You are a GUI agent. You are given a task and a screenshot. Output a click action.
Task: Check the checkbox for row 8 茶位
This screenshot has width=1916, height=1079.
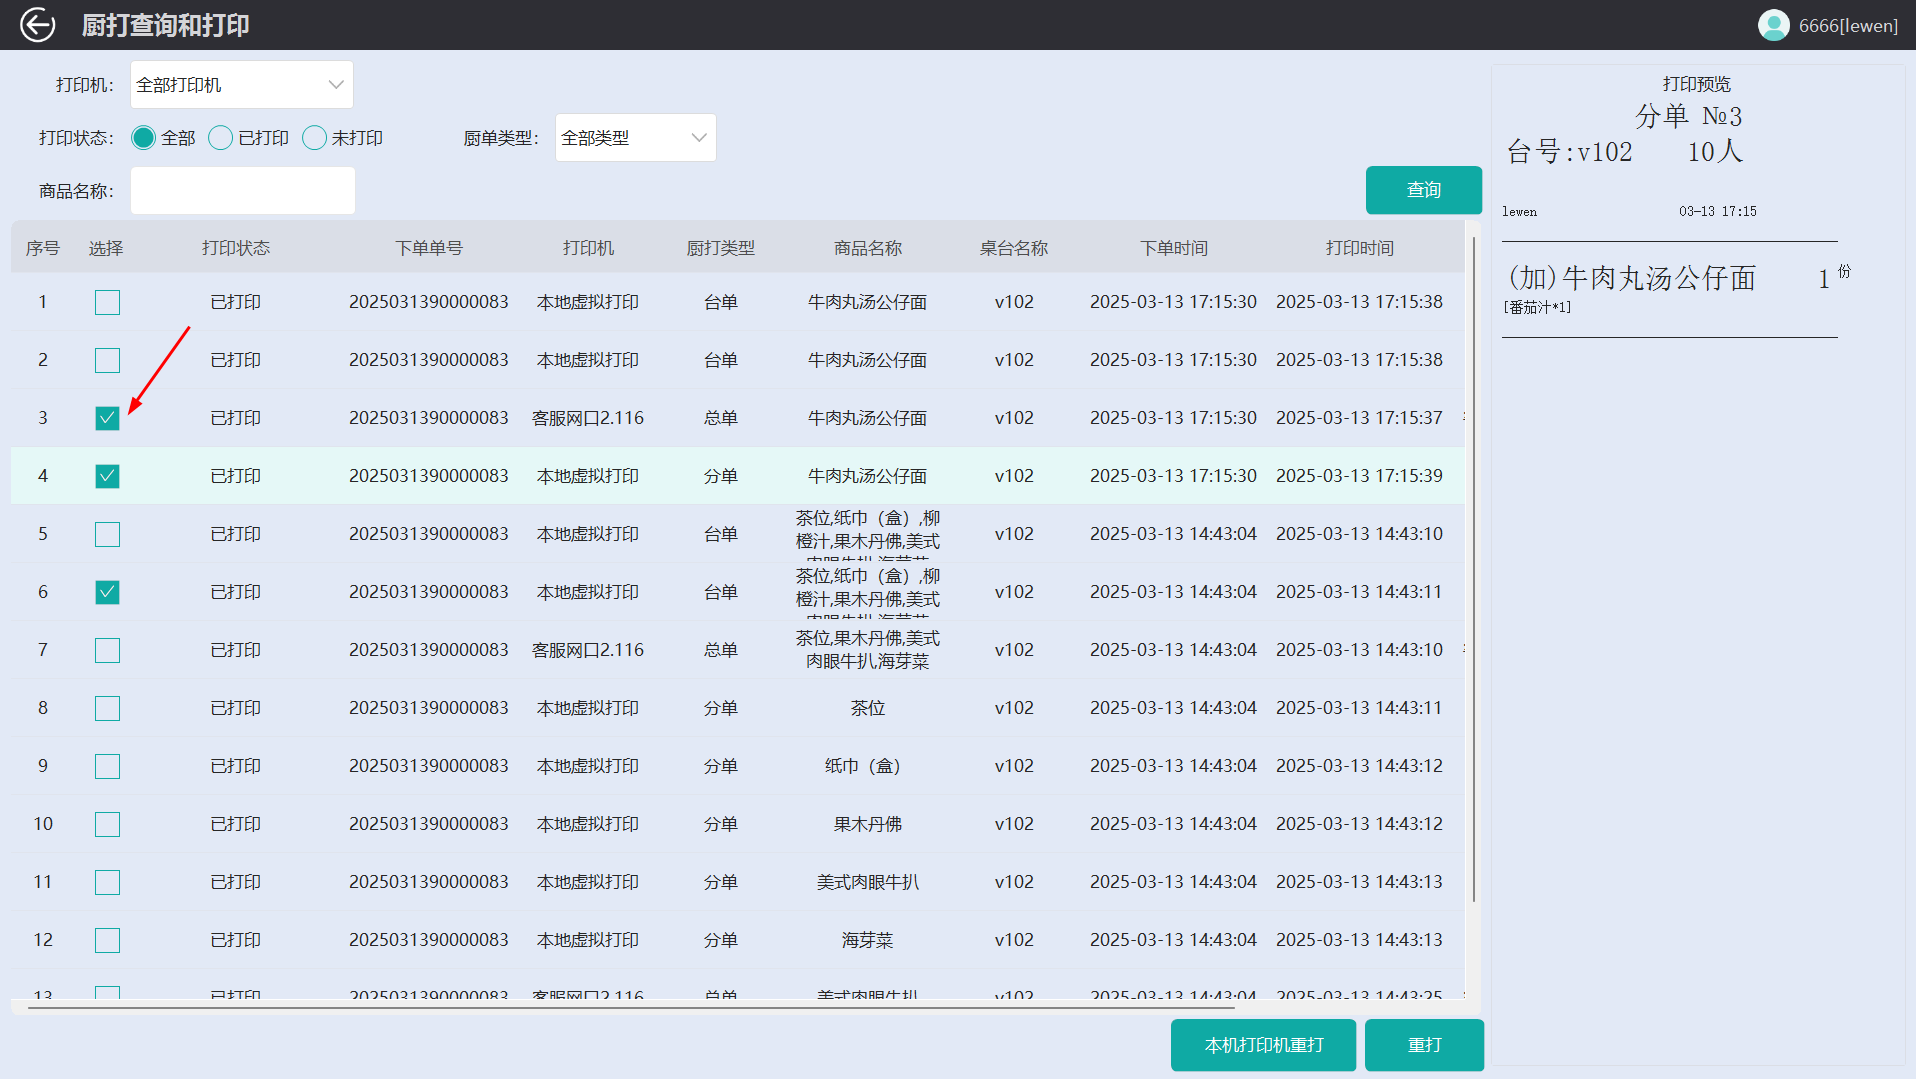click(x=107, y=707)
